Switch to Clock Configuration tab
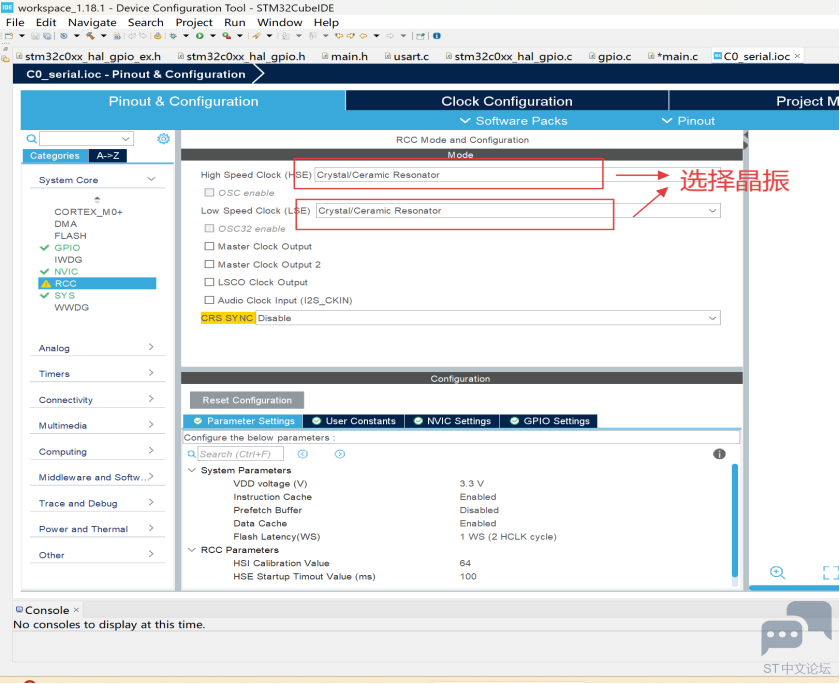This screenshot has width=840, height=684. (507, 101)
